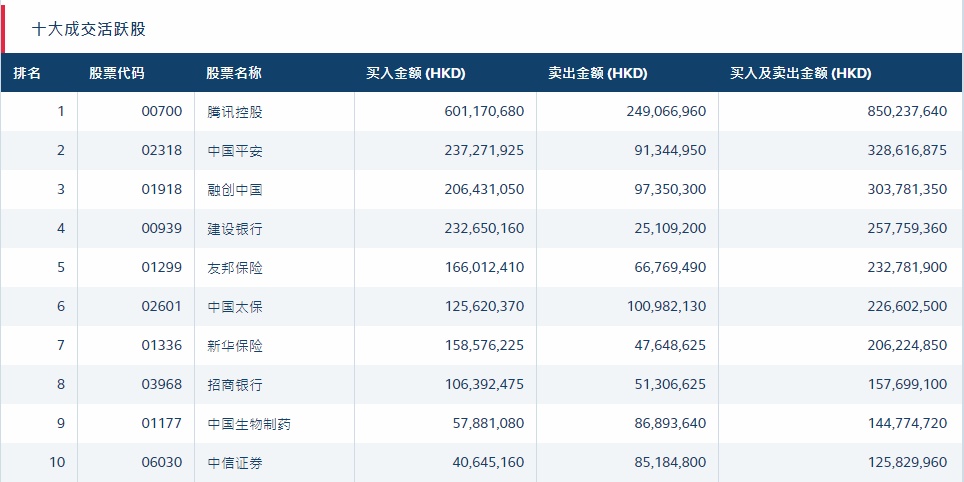This screenshot has height=482, width=964.
Task: Click the 买入金额 (HKD) column header
Action: 416,73
